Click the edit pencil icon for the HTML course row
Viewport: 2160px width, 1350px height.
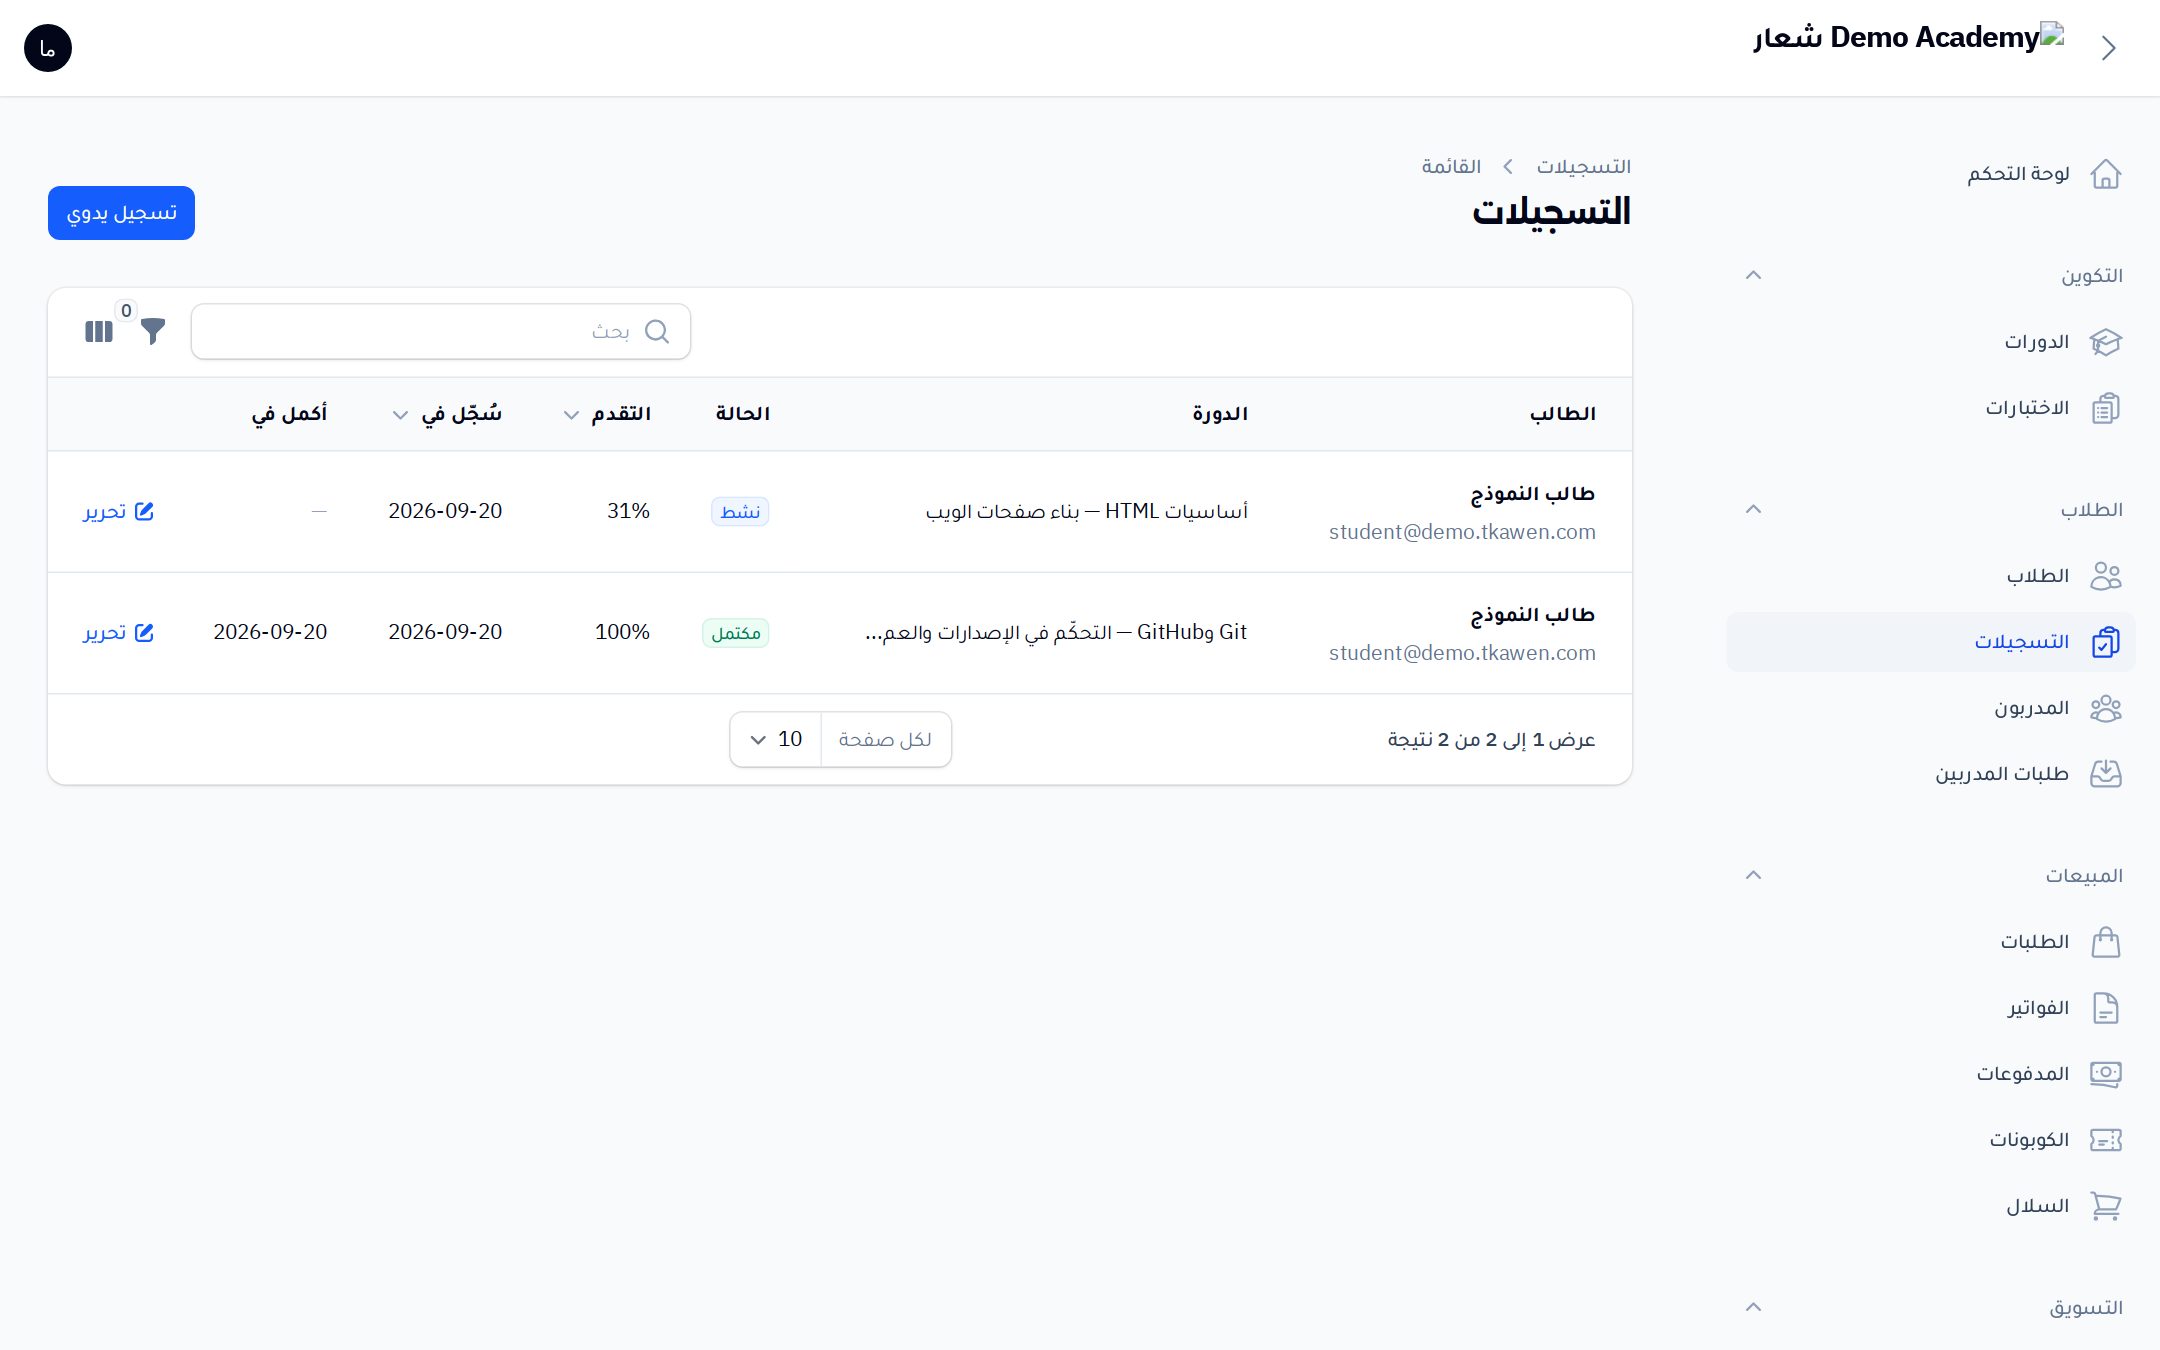(x=144, y=511)
